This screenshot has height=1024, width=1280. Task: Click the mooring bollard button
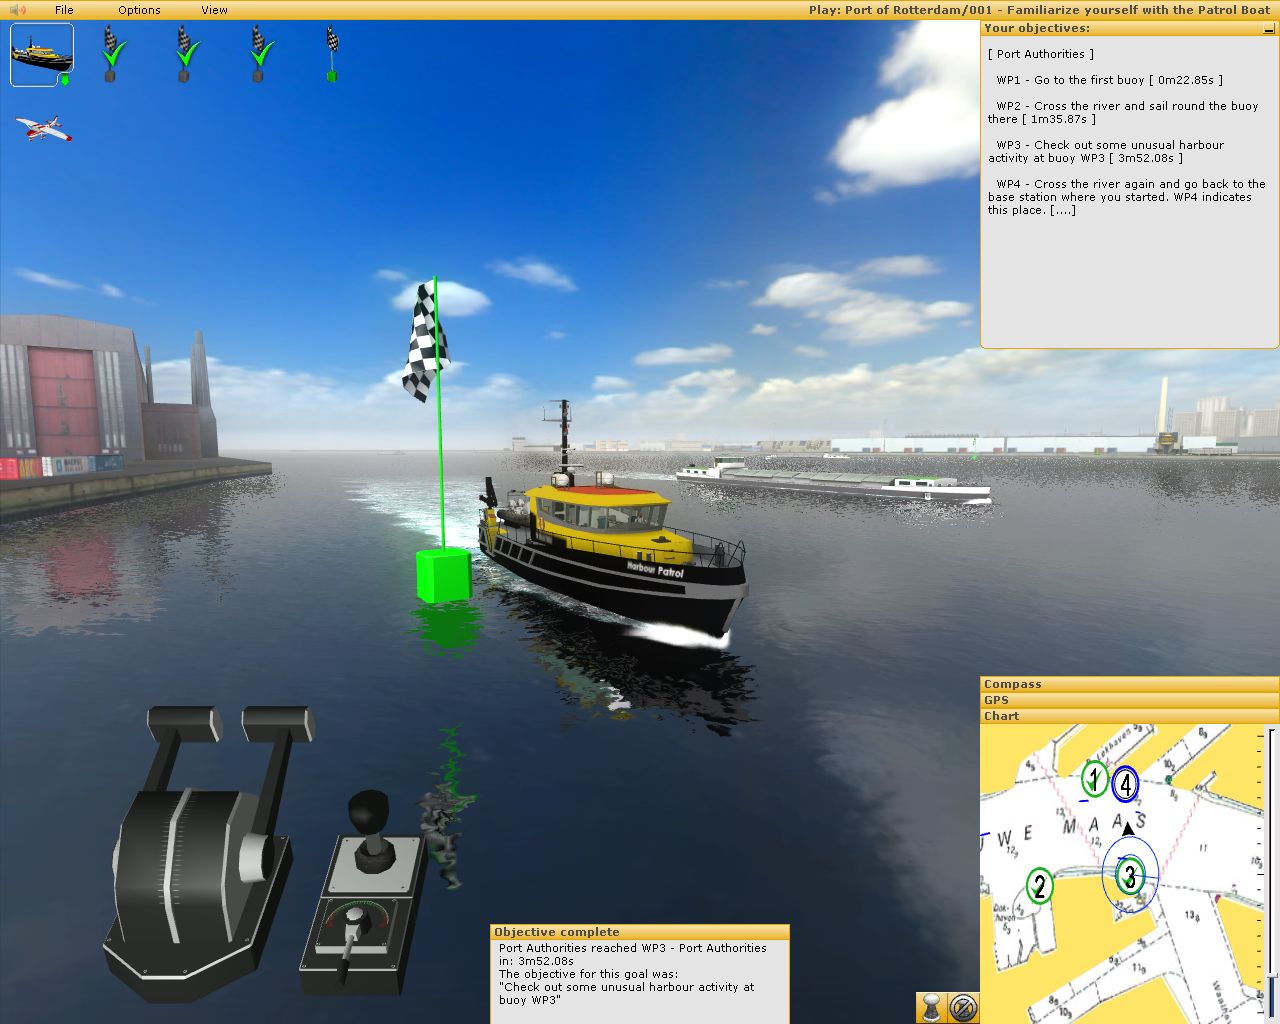pos(932,1007)
